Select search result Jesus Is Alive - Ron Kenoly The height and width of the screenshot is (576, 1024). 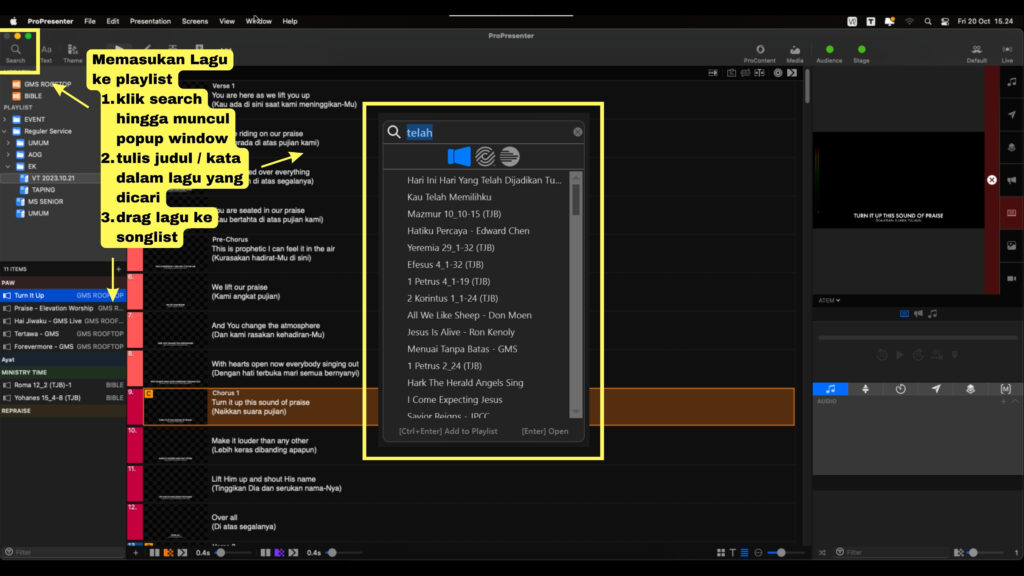461,332
